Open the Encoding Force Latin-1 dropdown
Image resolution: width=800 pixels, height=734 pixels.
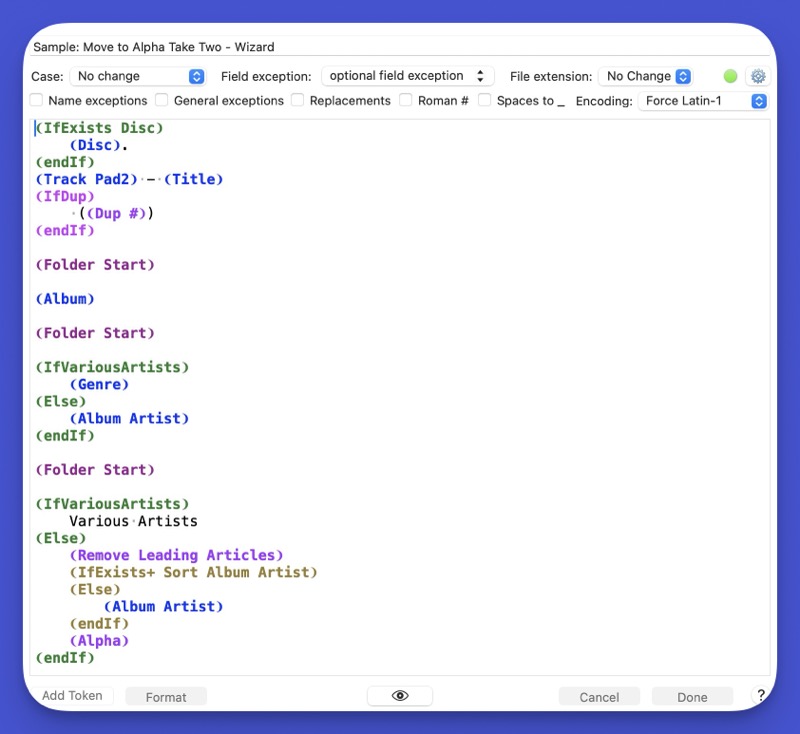point(703,101)
